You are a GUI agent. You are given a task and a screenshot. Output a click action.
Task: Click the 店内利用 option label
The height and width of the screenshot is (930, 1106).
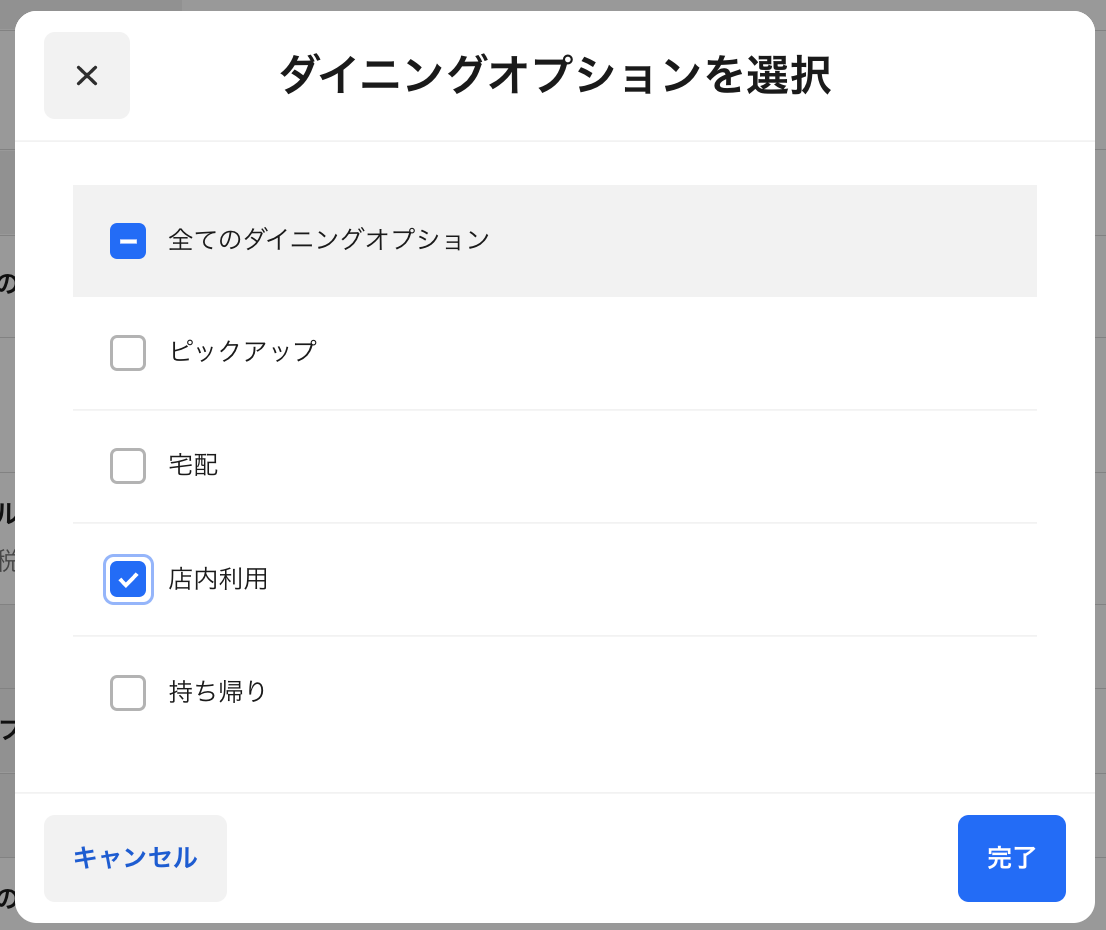pyautogui.click(x=218, y=579)
